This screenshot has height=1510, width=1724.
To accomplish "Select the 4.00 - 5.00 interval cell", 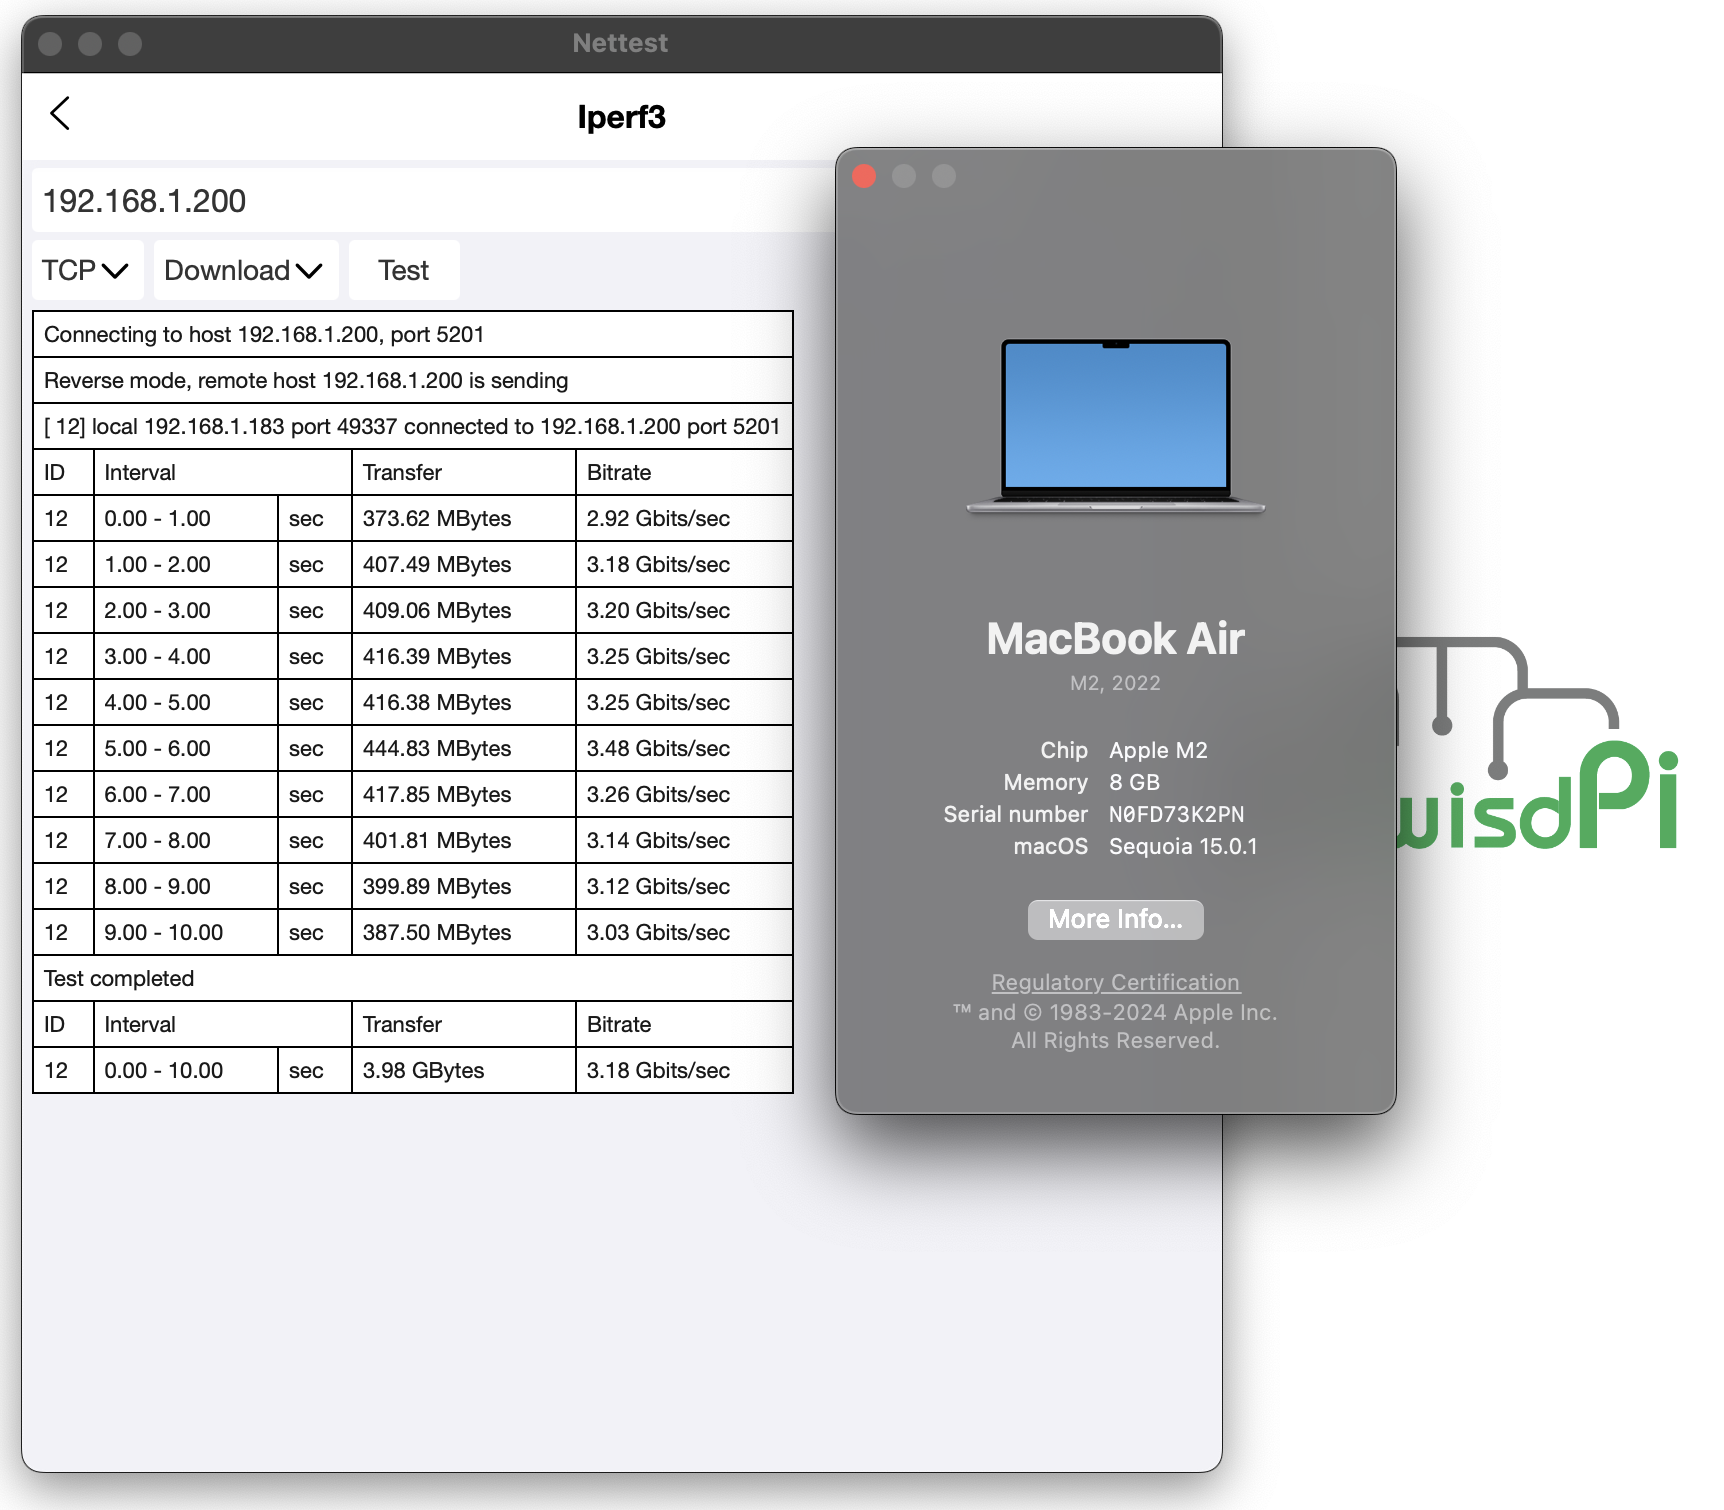I will [x=185, y=702].
